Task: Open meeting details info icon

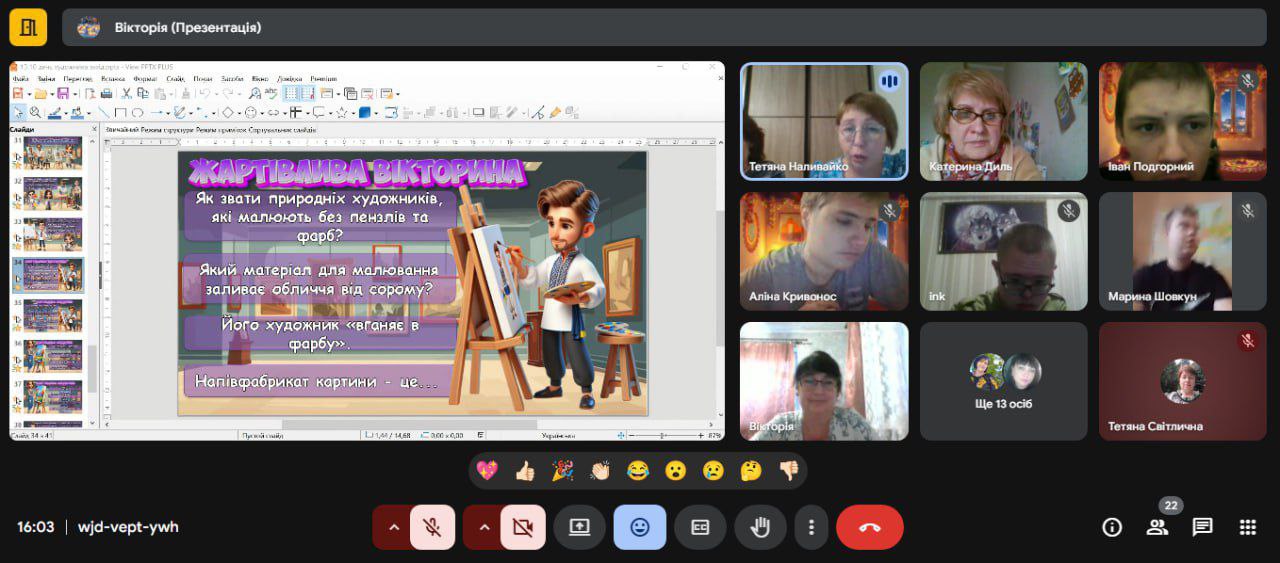Action: click(x=1111, y=527)
